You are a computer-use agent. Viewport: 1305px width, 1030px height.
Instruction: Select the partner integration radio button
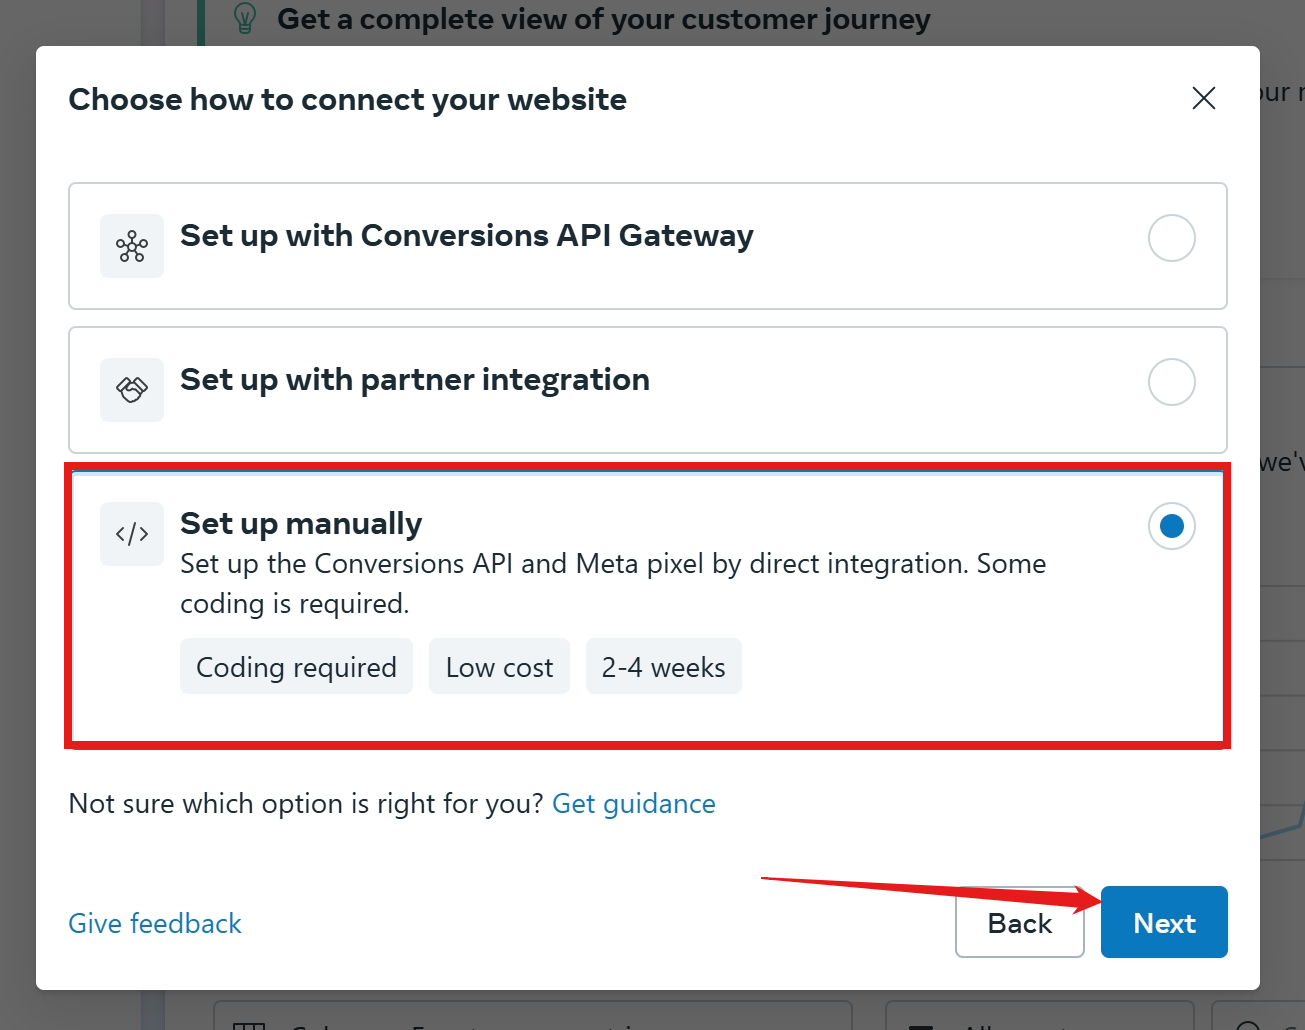click(x=1171, y=382)
